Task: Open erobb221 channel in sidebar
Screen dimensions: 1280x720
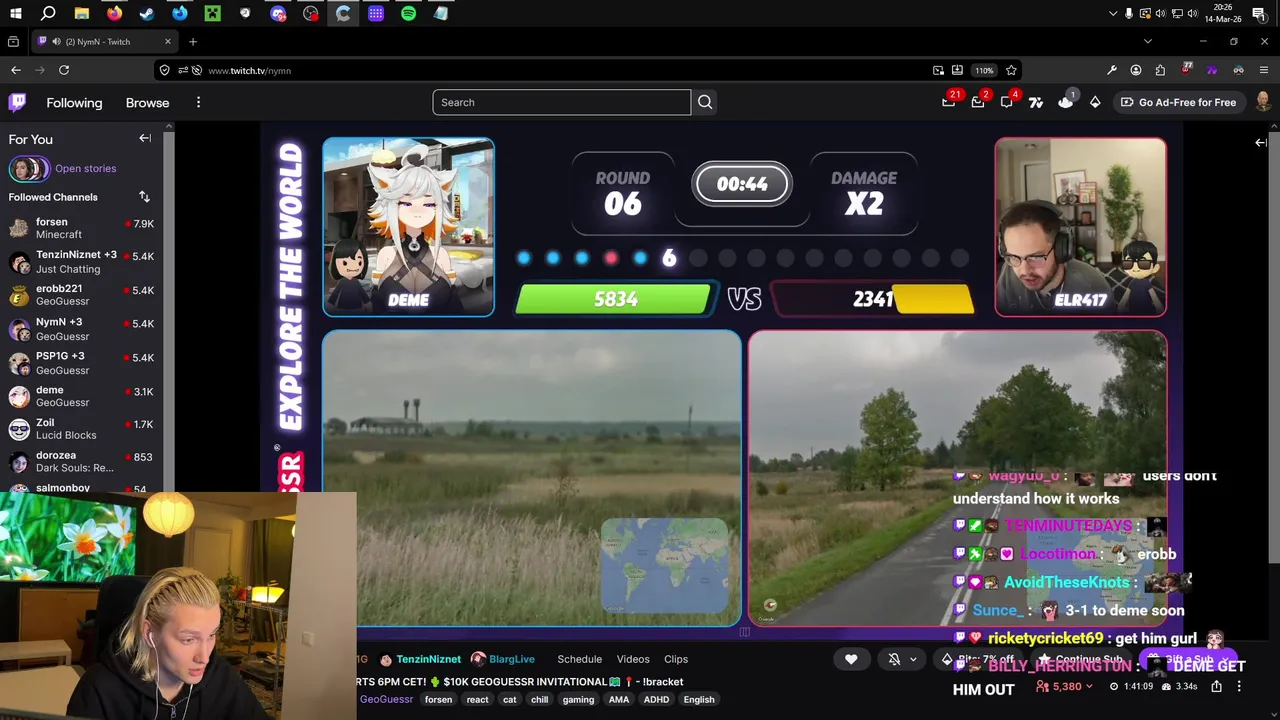Action: click(81, 295)
